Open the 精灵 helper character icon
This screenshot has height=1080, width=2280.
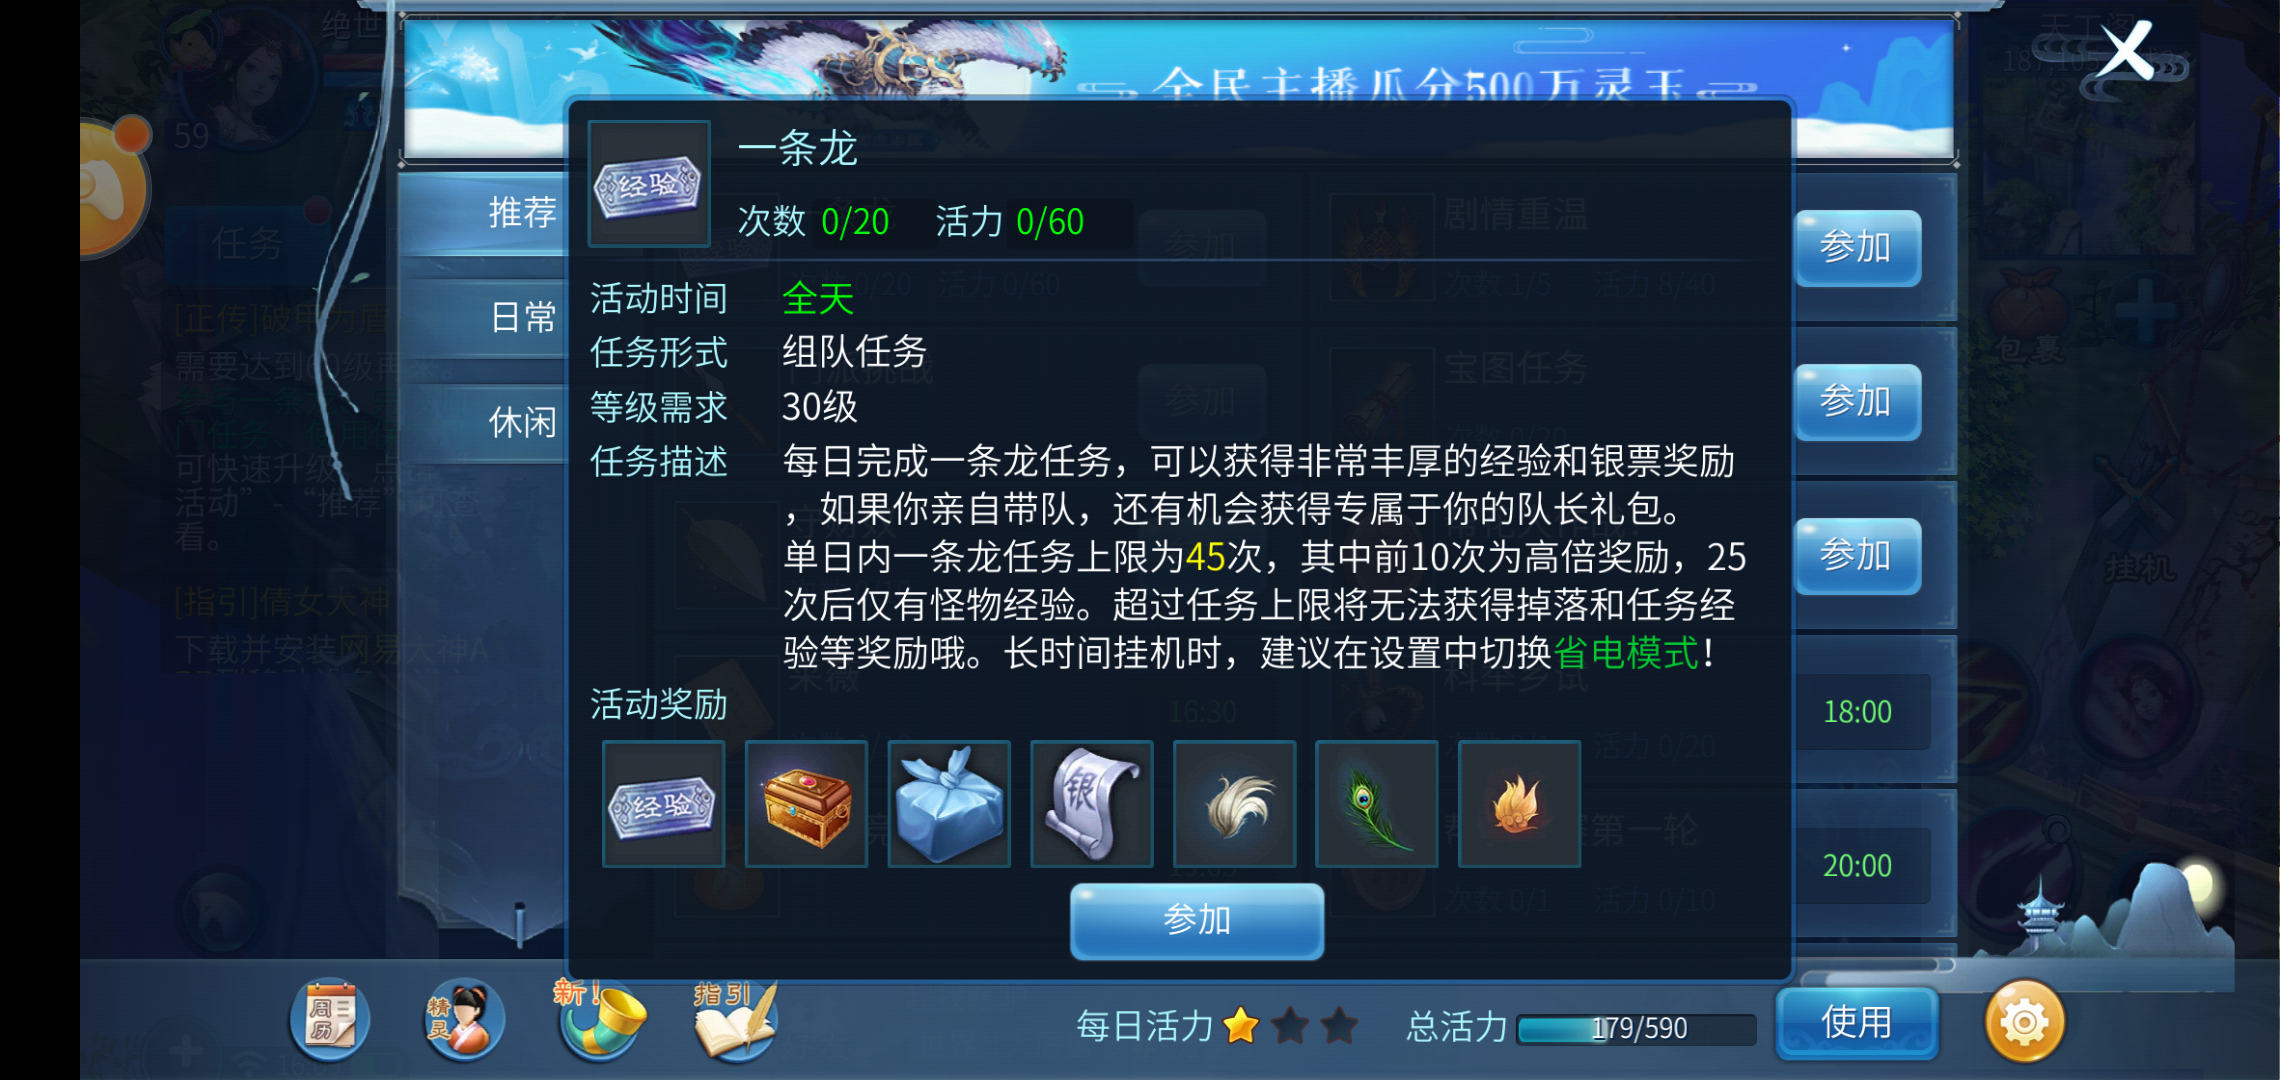point(462,1019)
